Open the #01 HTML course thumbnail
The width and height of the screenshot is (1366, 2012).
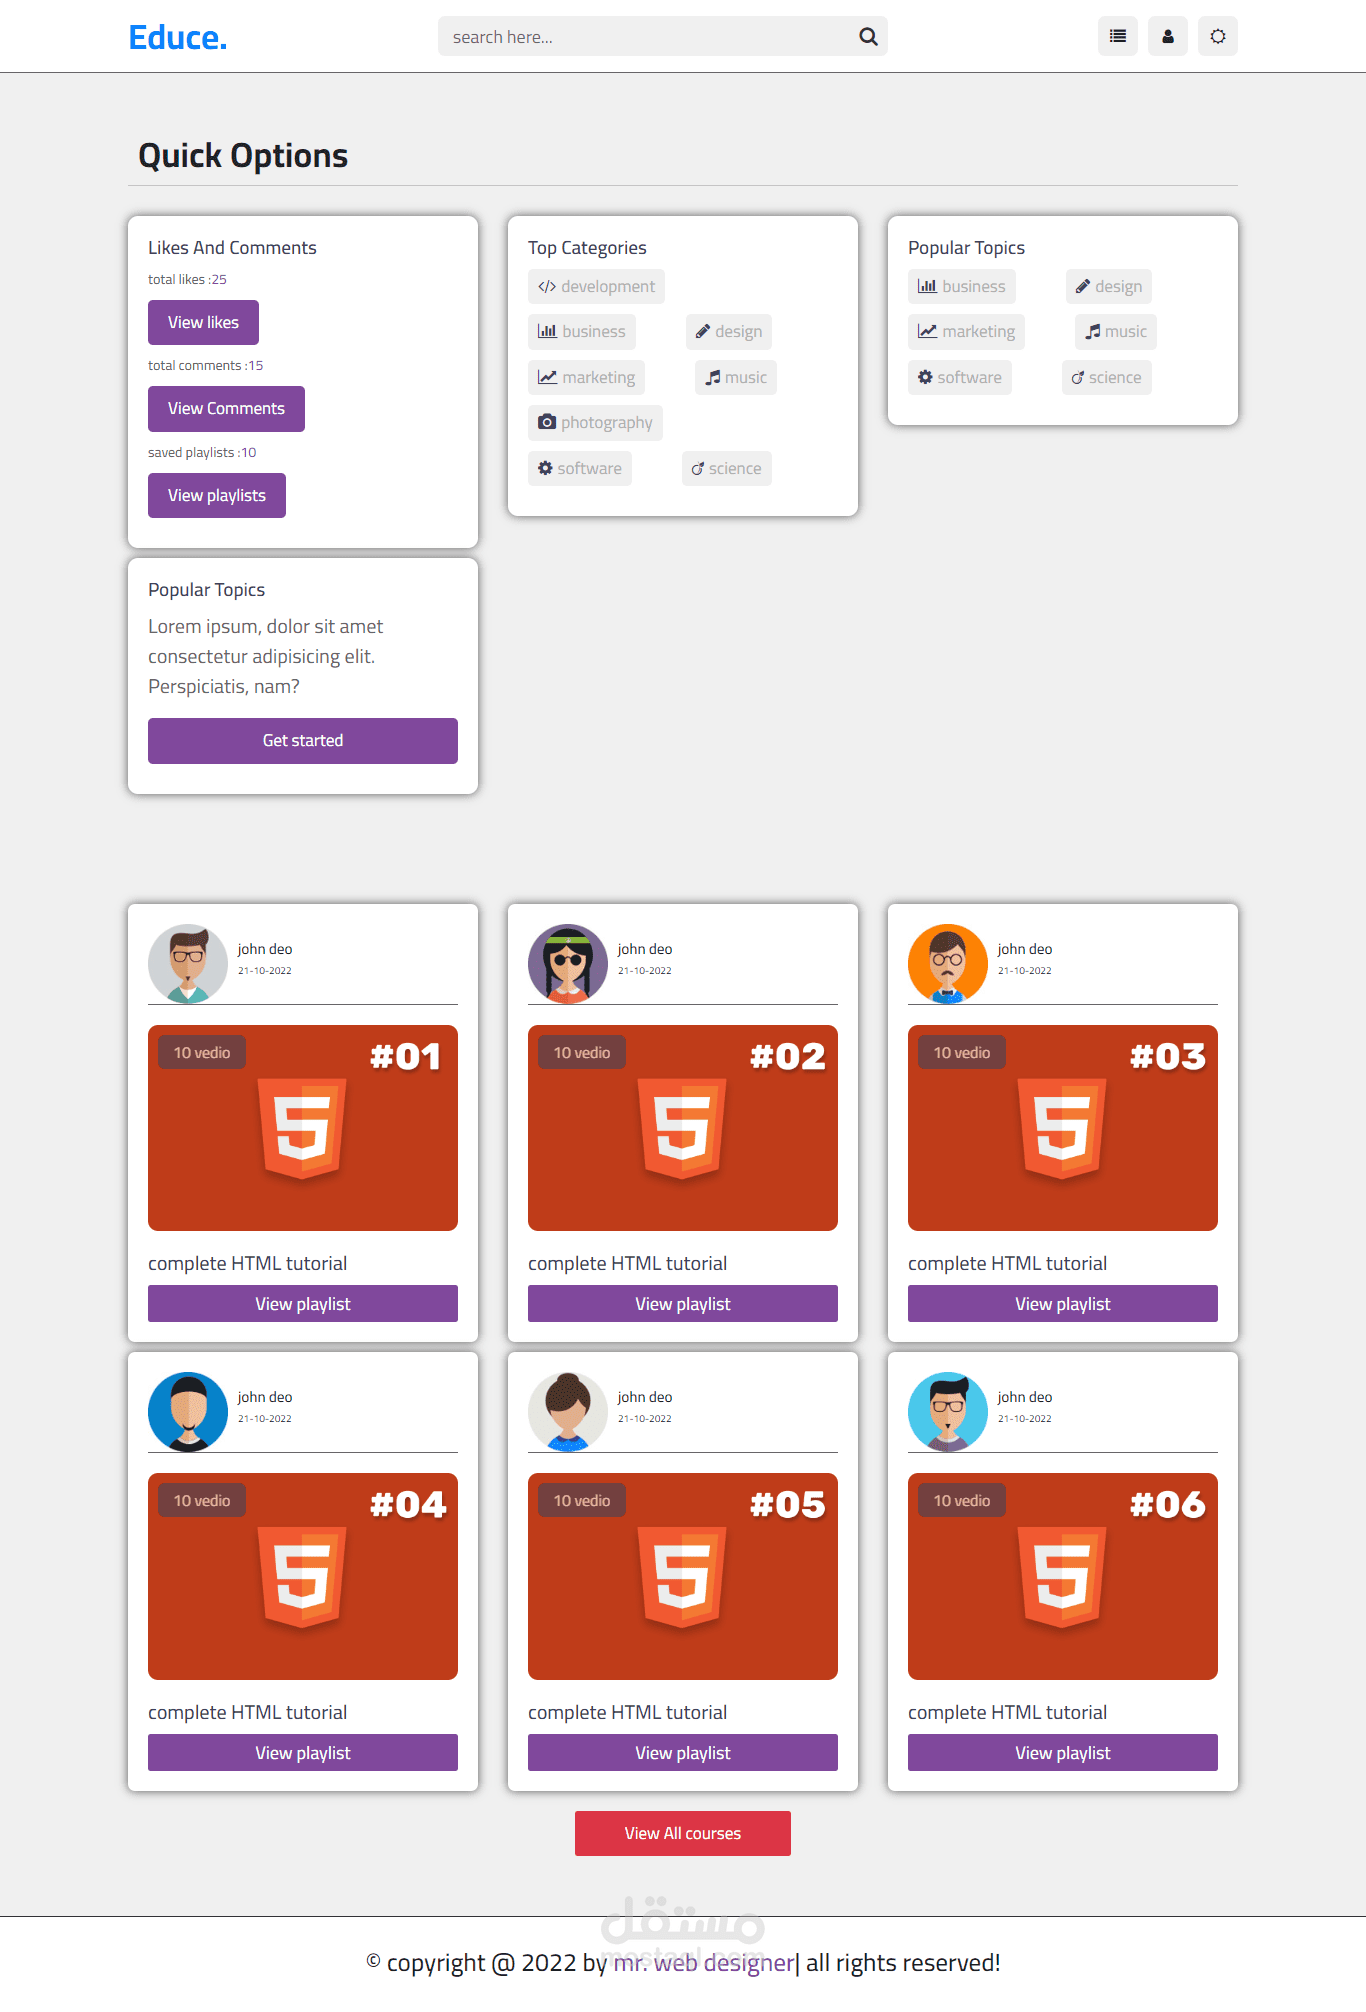[x=303, y=1128]
